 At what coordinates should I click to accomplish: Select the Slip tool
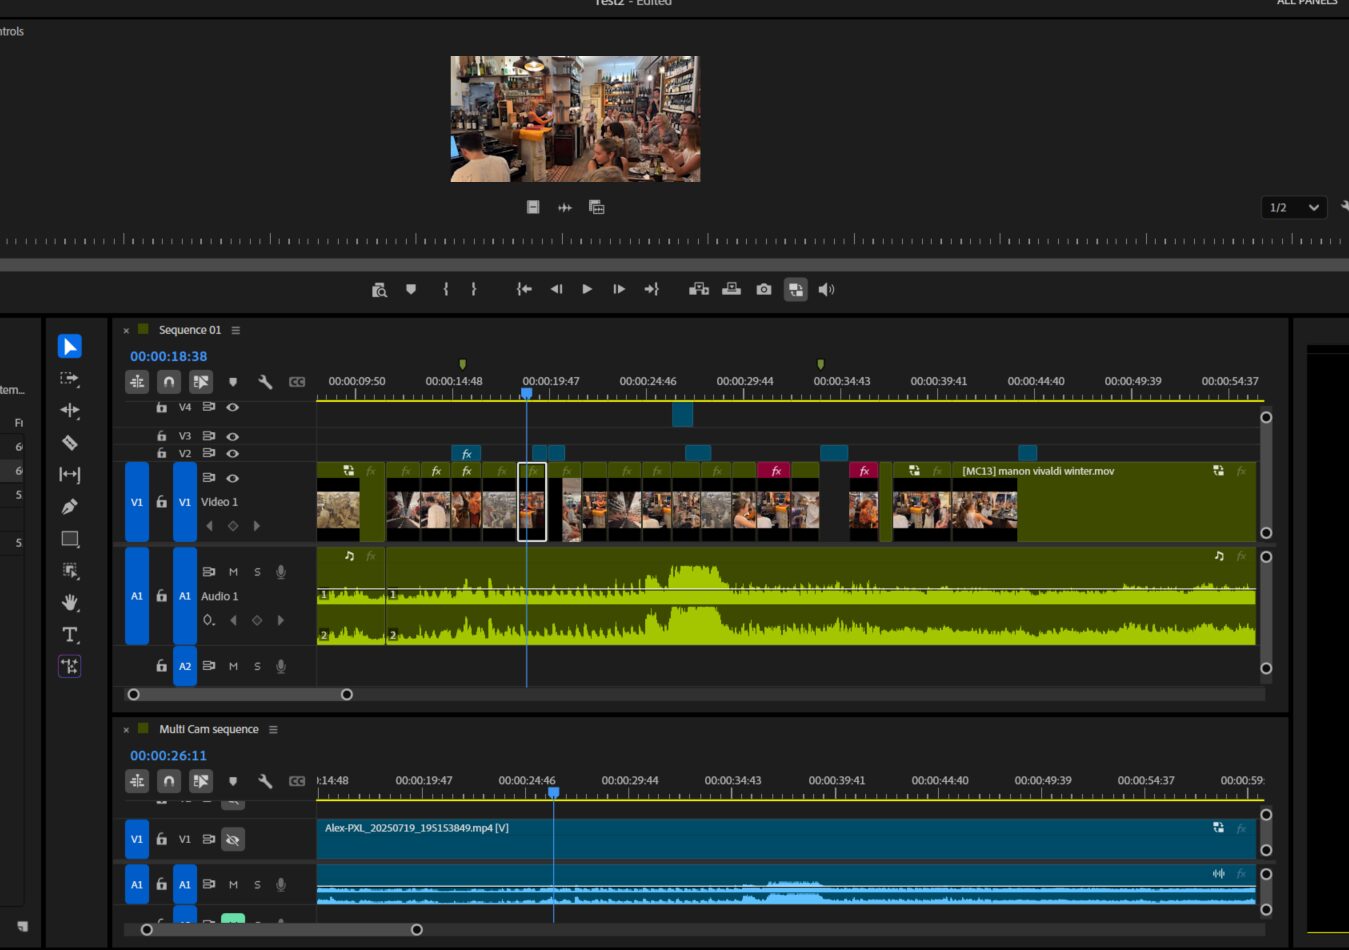(70, 474)
